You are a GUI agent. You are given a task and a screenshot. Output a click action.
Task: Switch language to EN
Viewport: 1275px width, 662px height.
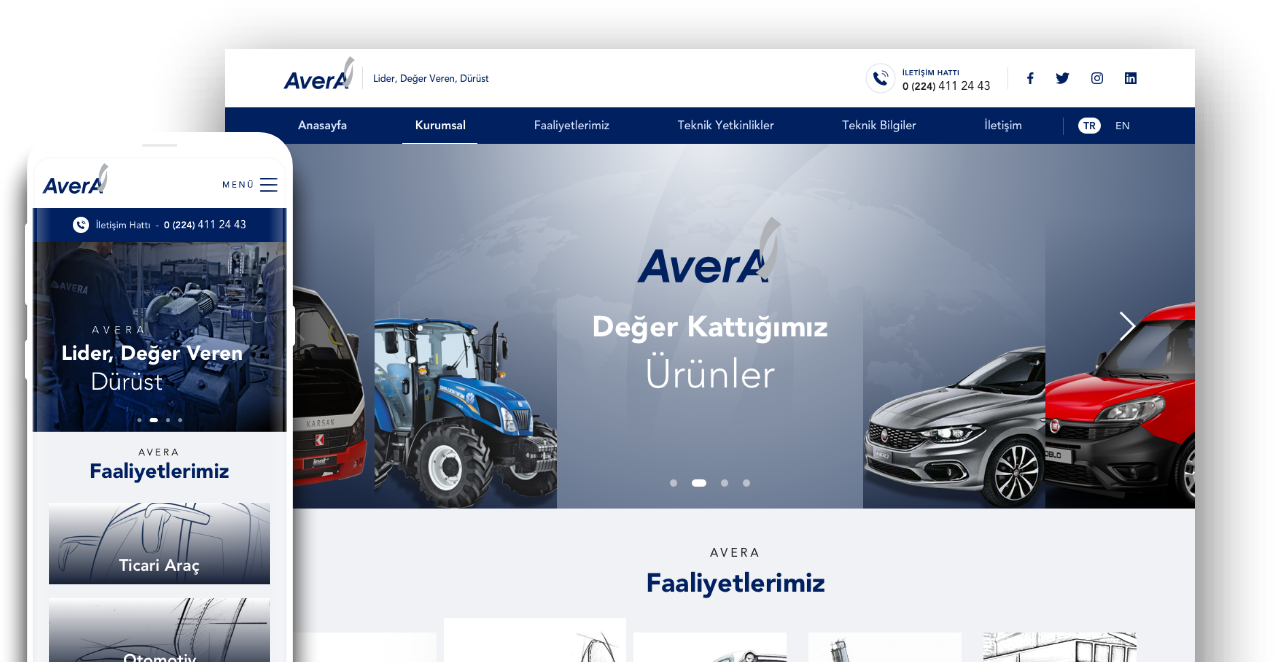click(1122, 126)
